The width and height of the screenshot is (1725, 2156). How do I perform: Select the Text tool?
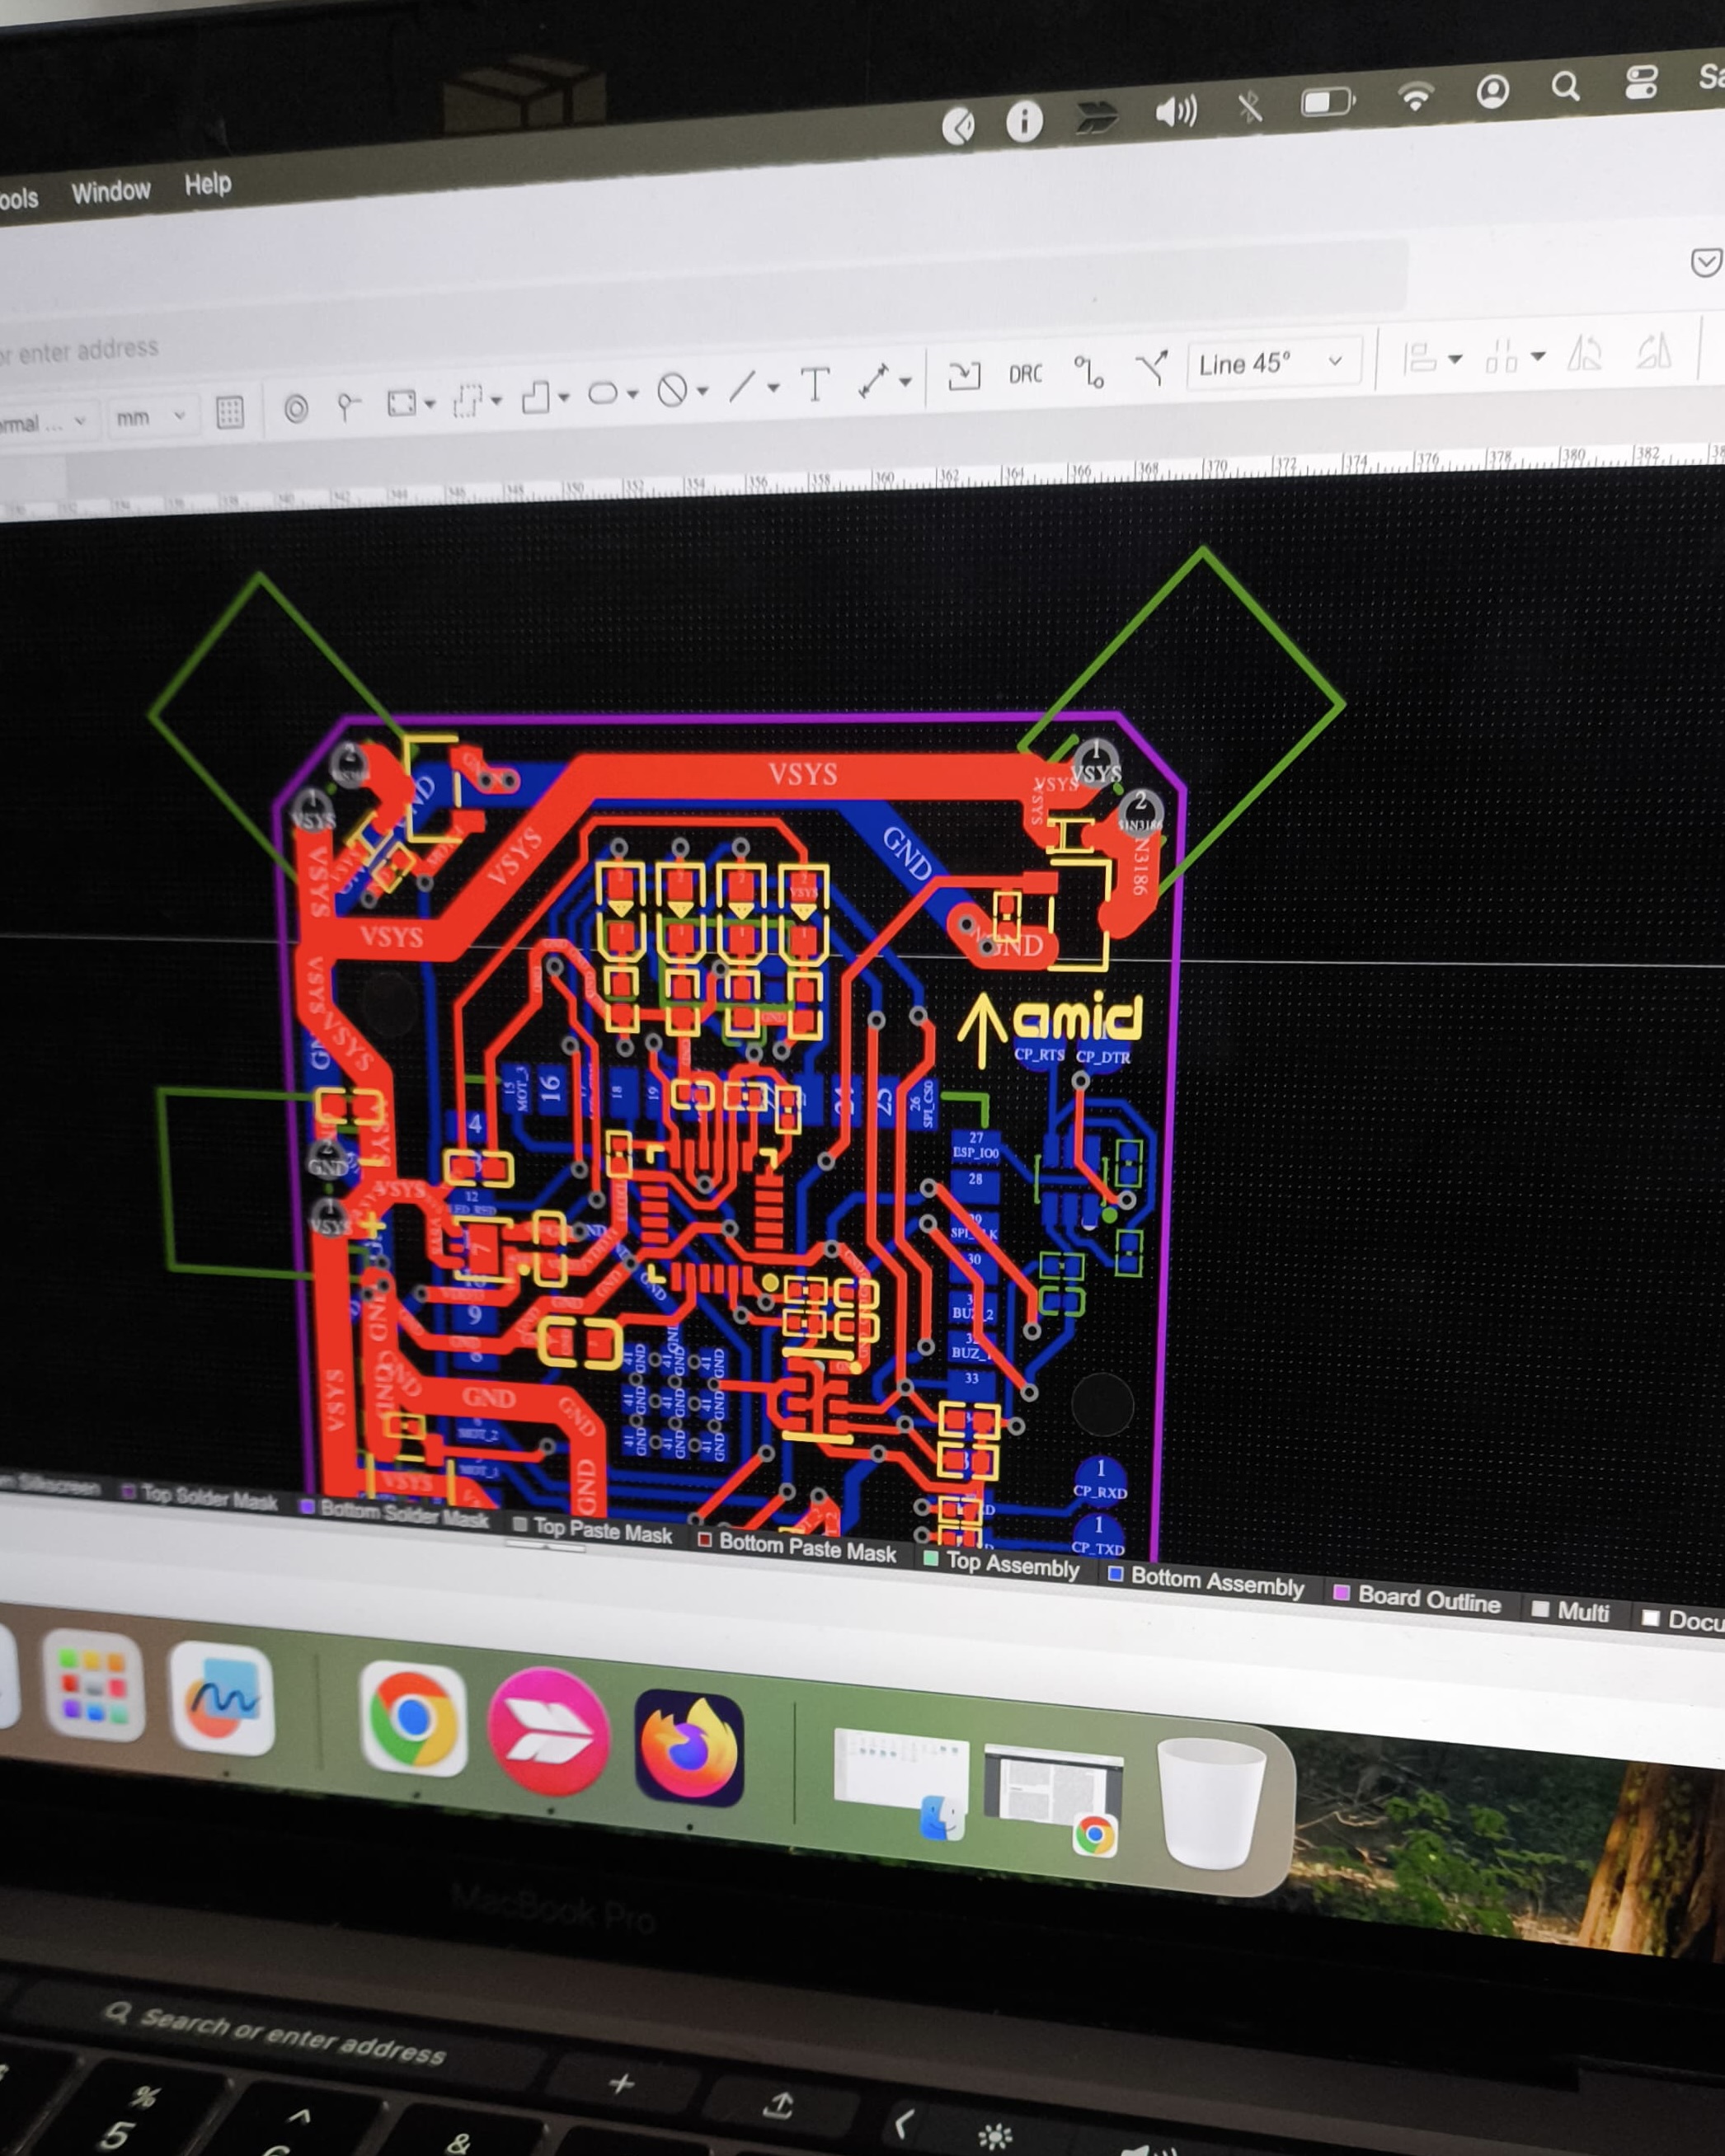816,383
